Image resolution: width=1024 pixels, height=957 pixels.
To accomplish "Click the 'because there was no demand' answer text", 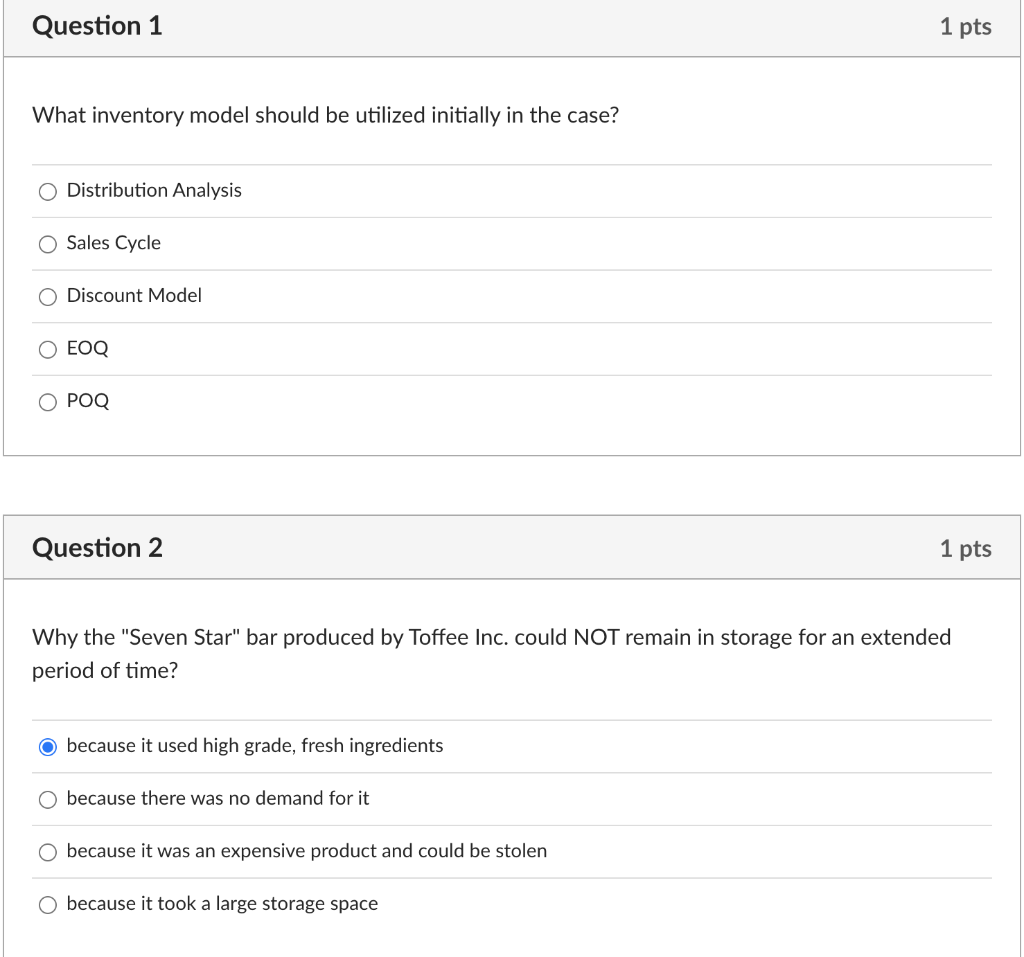I will (x=218, y=798).
